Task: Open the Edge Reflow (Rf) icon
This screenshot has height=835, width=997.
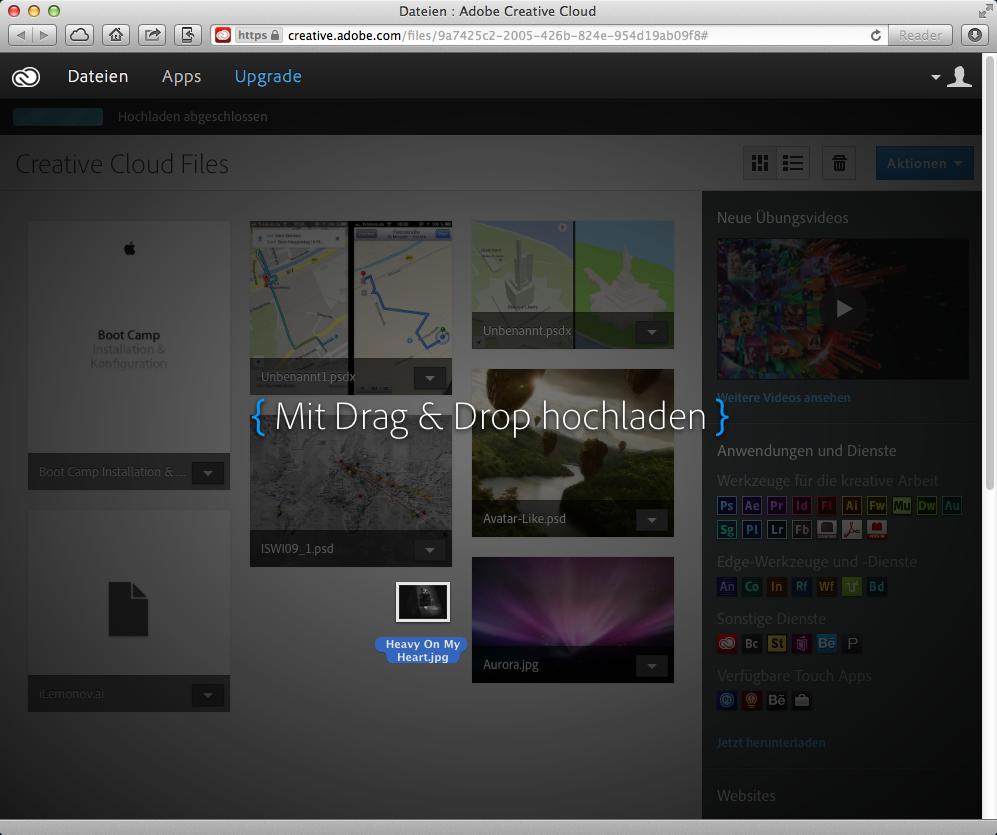Action: click(802, 586)
